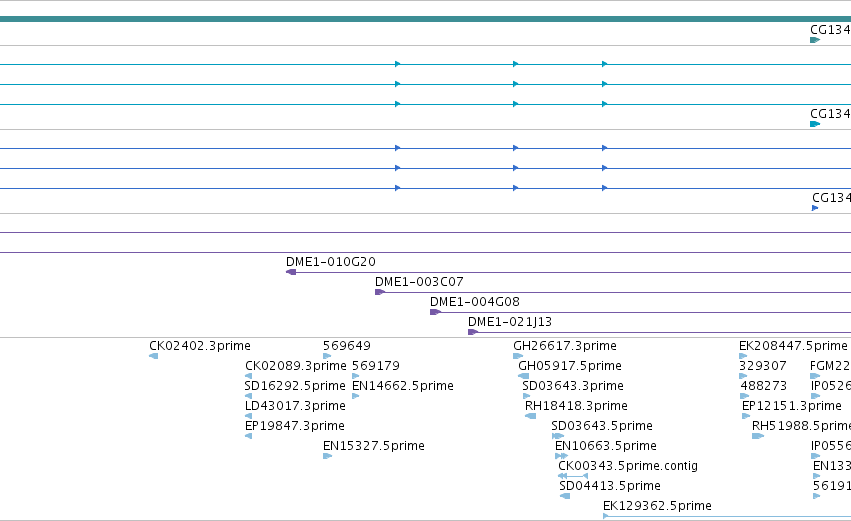The image size is (851, 521).
Task: Click the arrow glyph under 569649
Action: (x=327, y=356)
